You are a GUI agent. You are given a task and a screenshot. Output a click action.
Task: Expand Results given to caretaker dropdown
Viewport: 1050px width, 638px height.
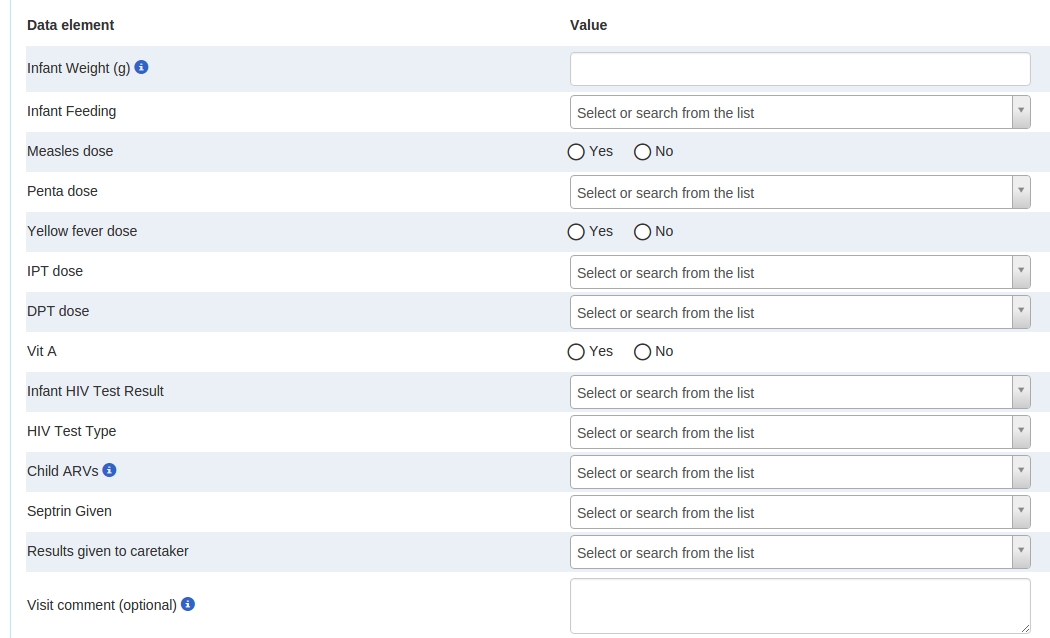coord(800,552)
